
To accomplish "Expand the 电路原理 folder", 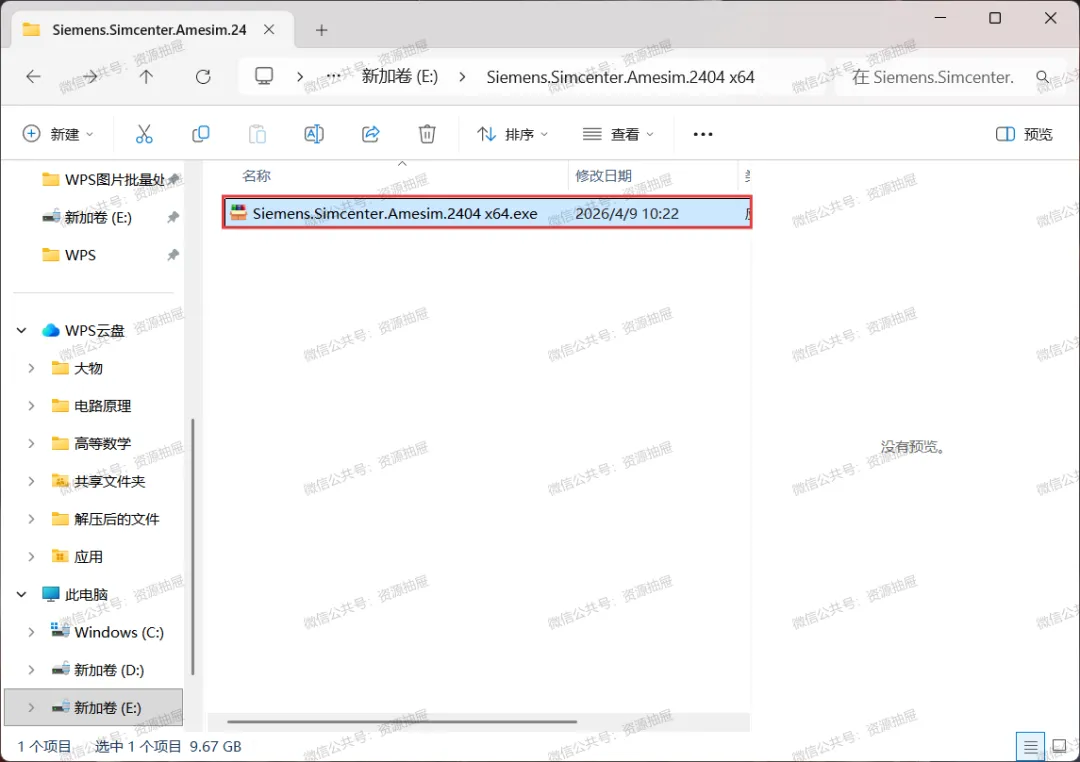I will click(31, 406).
